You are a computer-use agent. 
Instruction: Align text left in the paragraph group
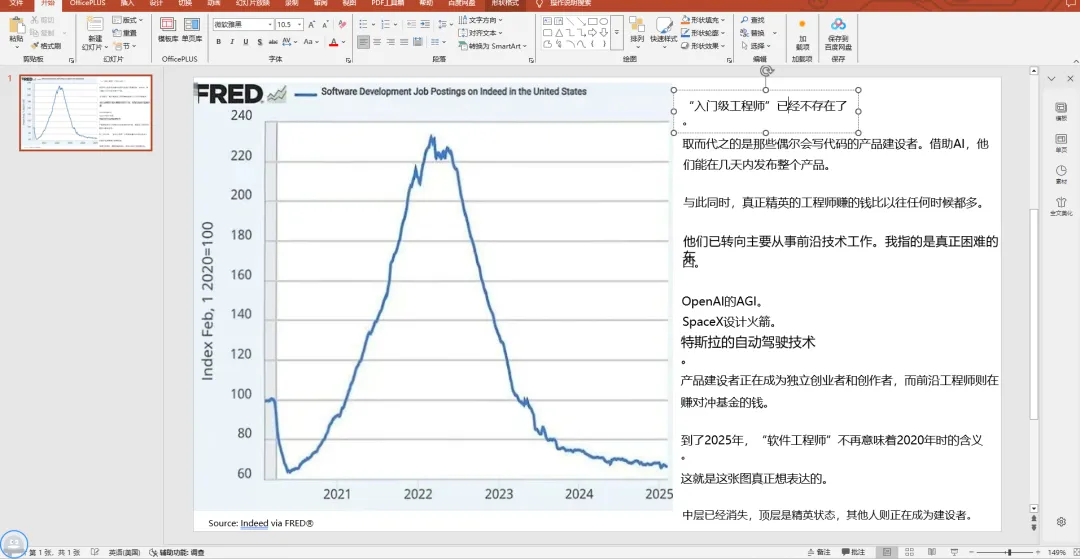[x=363, y=42]
